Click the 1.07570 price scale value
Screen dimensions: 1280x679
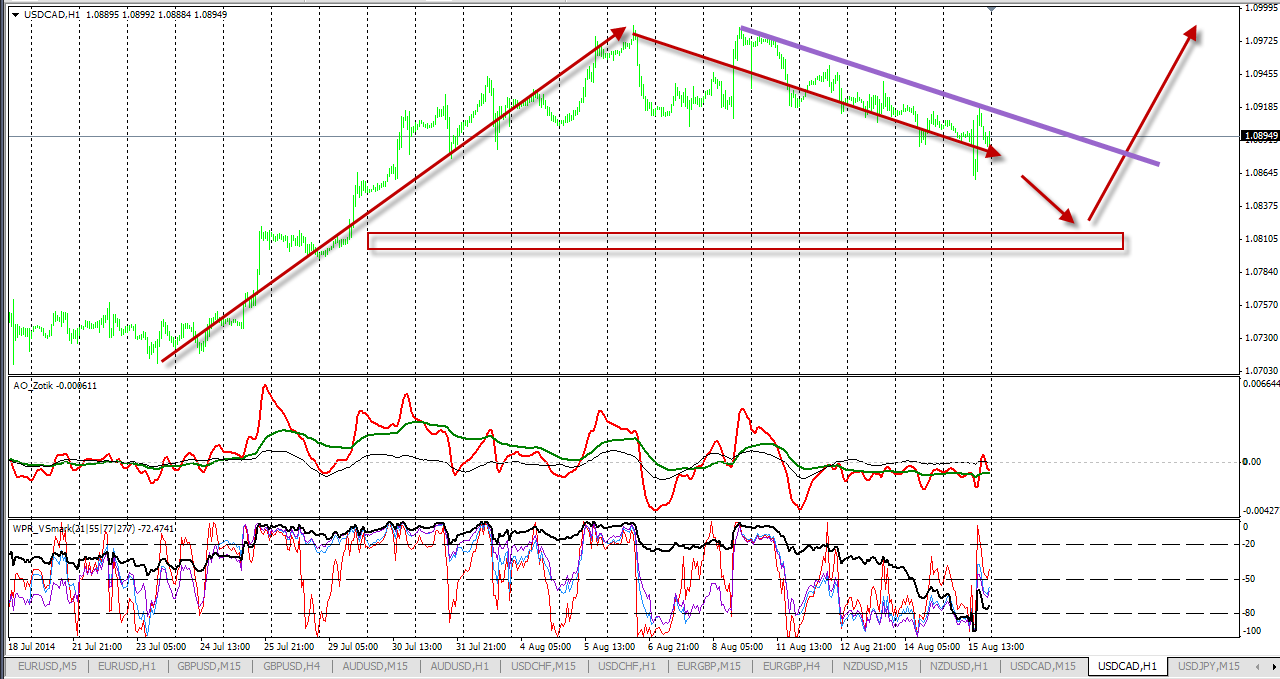pyautogui.click(x=1261, y=305)
